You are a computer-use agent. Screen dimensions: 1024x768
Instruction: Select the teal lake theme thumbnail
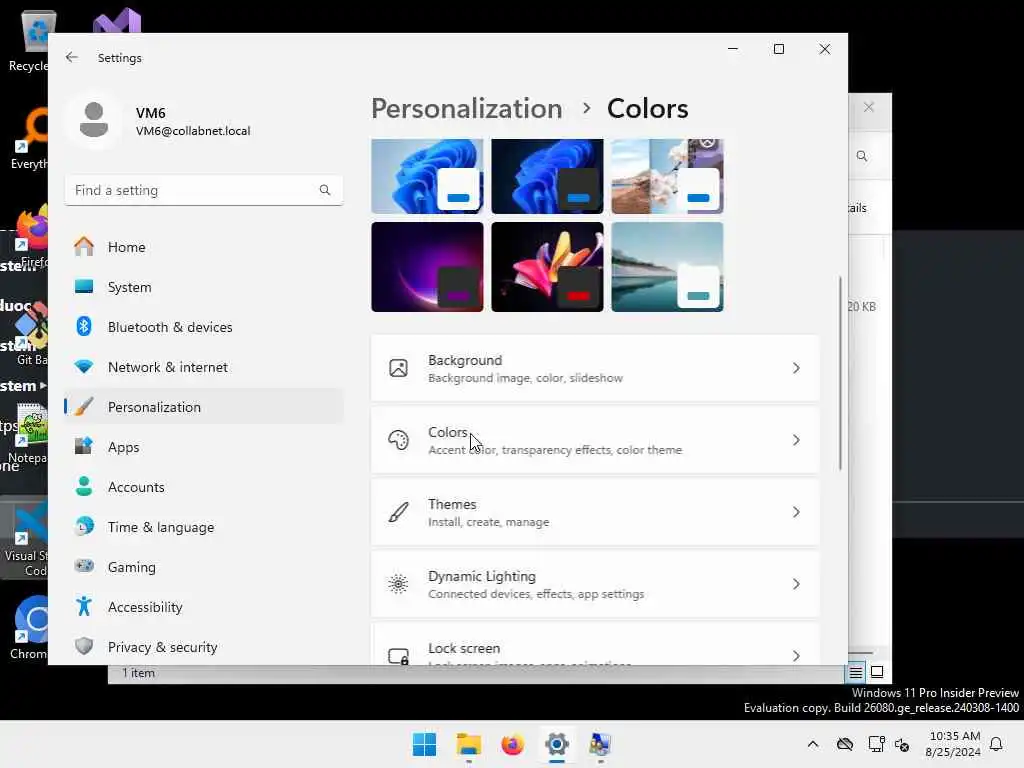tap(667, 266)
